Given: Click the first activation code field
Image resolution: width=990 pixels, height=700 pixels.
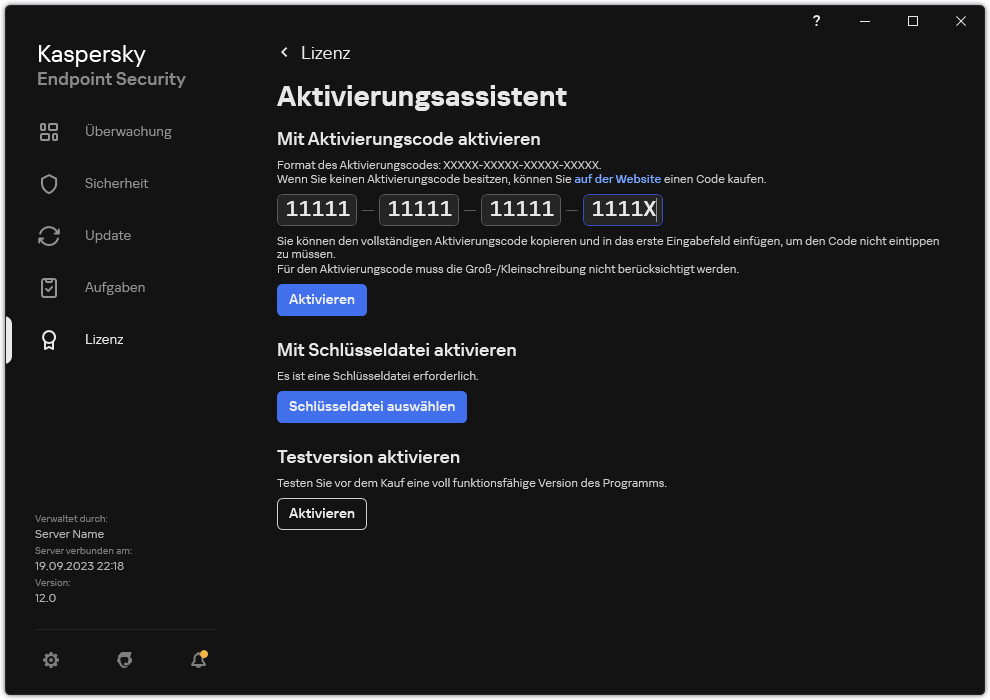Looking at the screenshot, I should click(316, 209).
